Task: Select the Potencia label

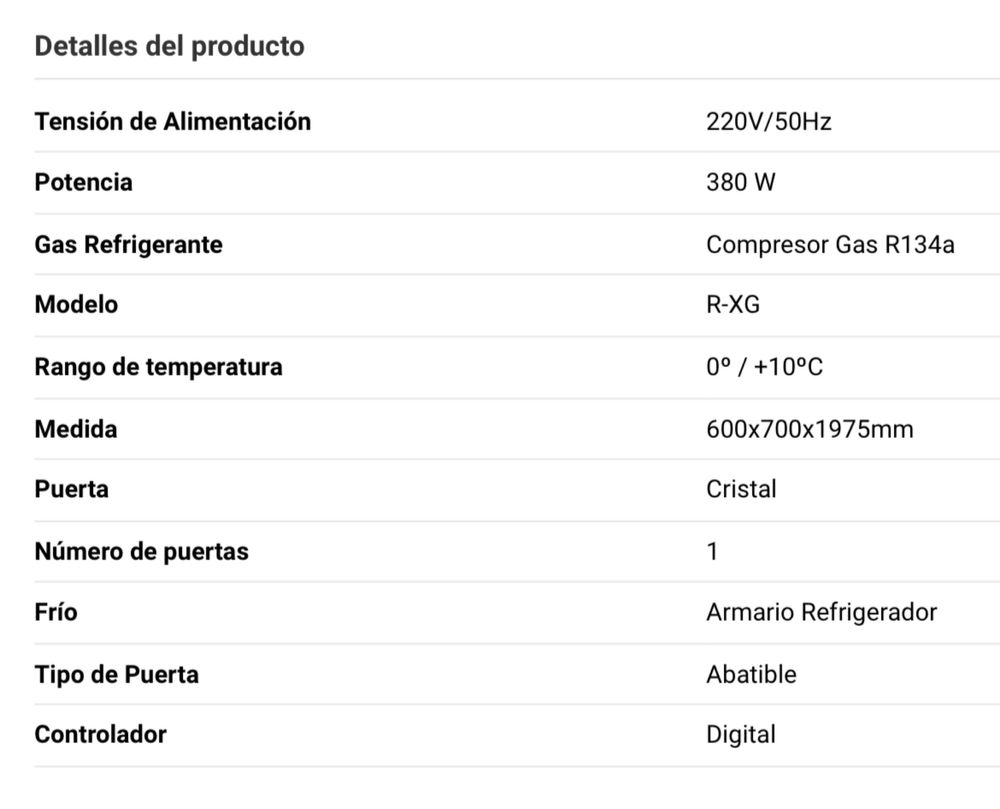Action: (84, 182)
